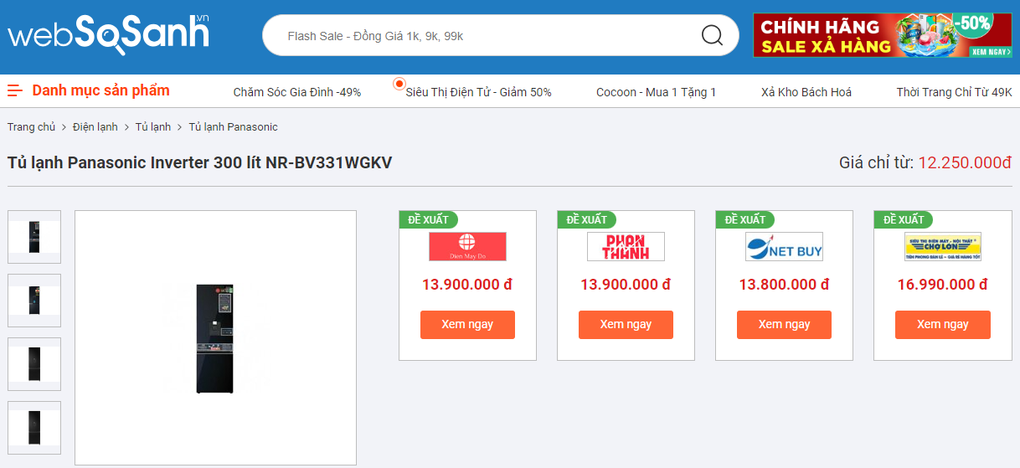Screen dimensions: 1020x468
Task: Click the websosanh.vn logo
Action: (x=109, y=34)
